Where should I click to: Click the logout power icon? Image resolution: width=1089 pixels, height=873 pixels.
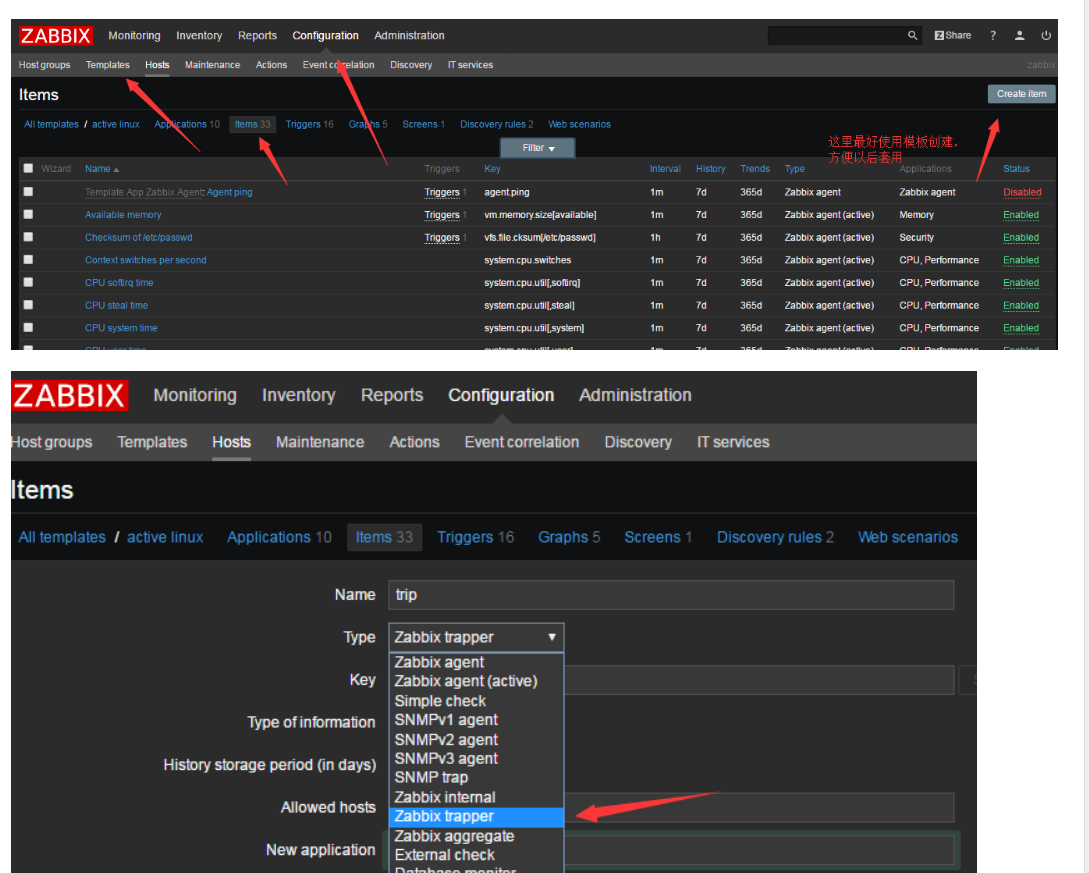point(1046,35)
